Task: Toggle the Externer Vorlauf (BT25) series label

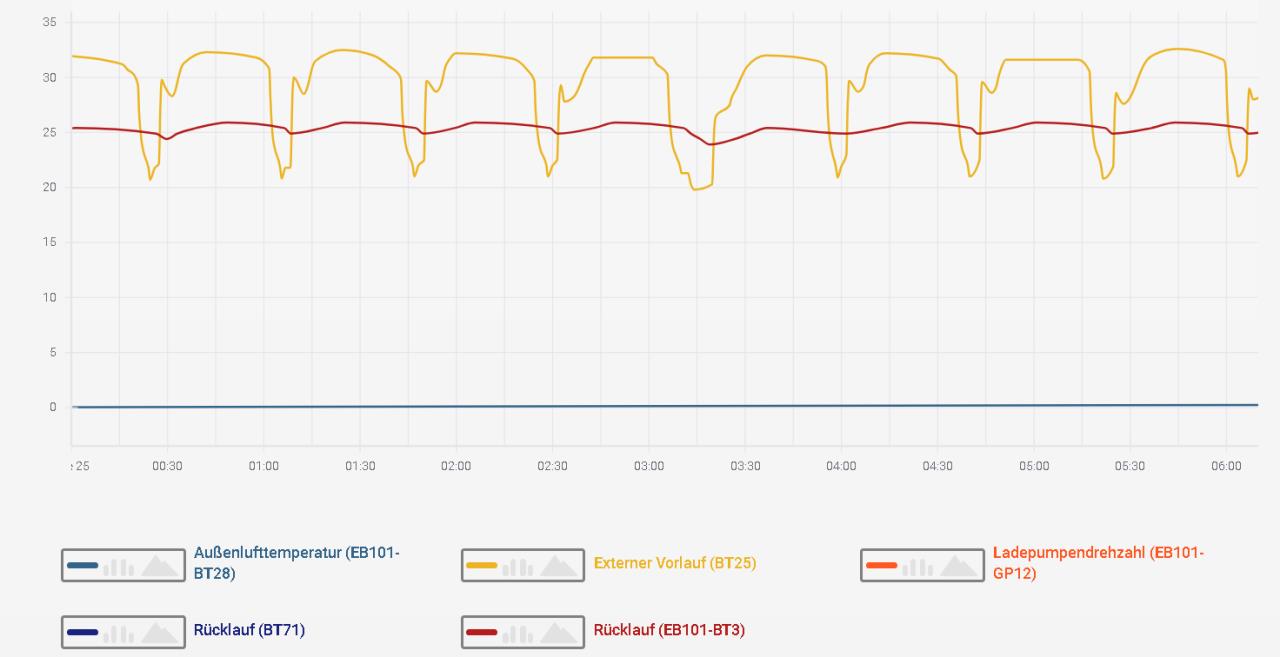Action: click(x=674, y=563)
